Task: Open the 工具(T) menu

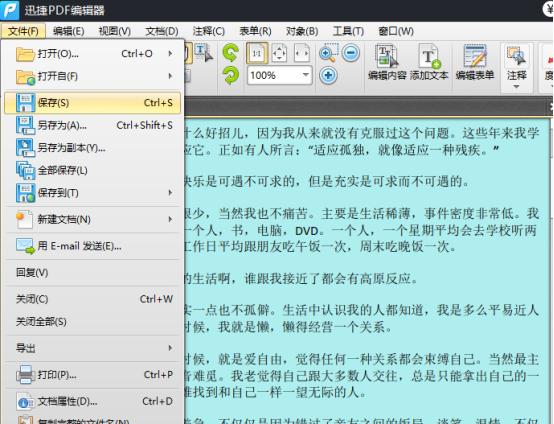Action: point(348,31)
